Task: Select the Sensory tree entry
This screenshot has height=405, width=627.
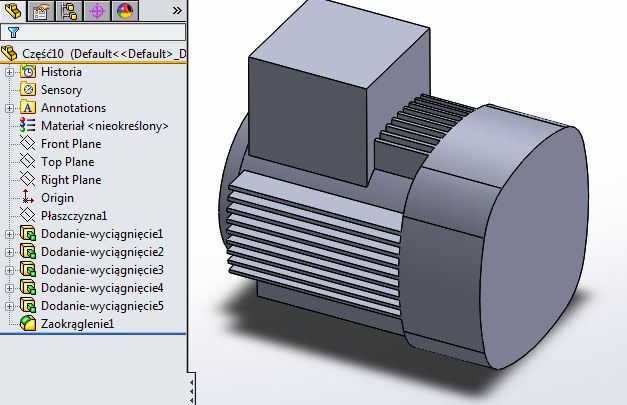Action: click(x=61, y=90)
